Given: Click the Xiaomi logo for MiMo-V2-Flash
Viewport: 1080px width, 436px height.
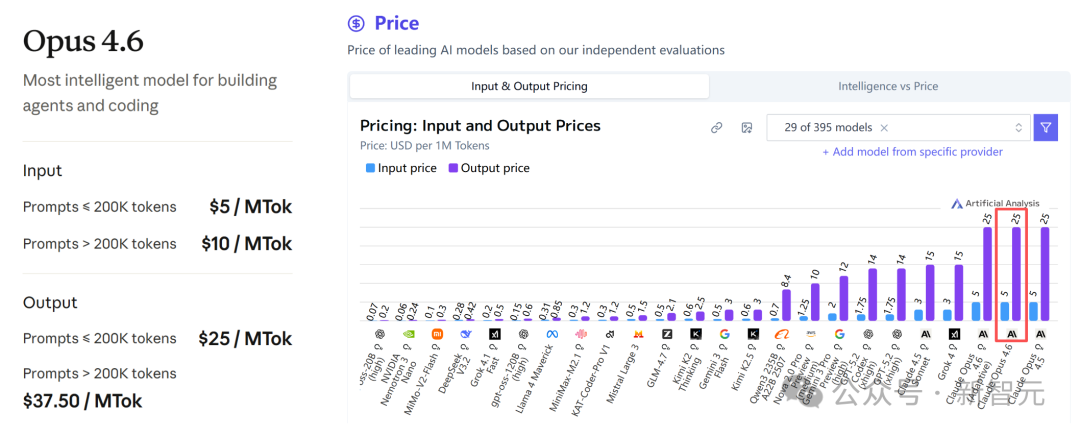Looking at the screenshot, I should click(437, 334).
